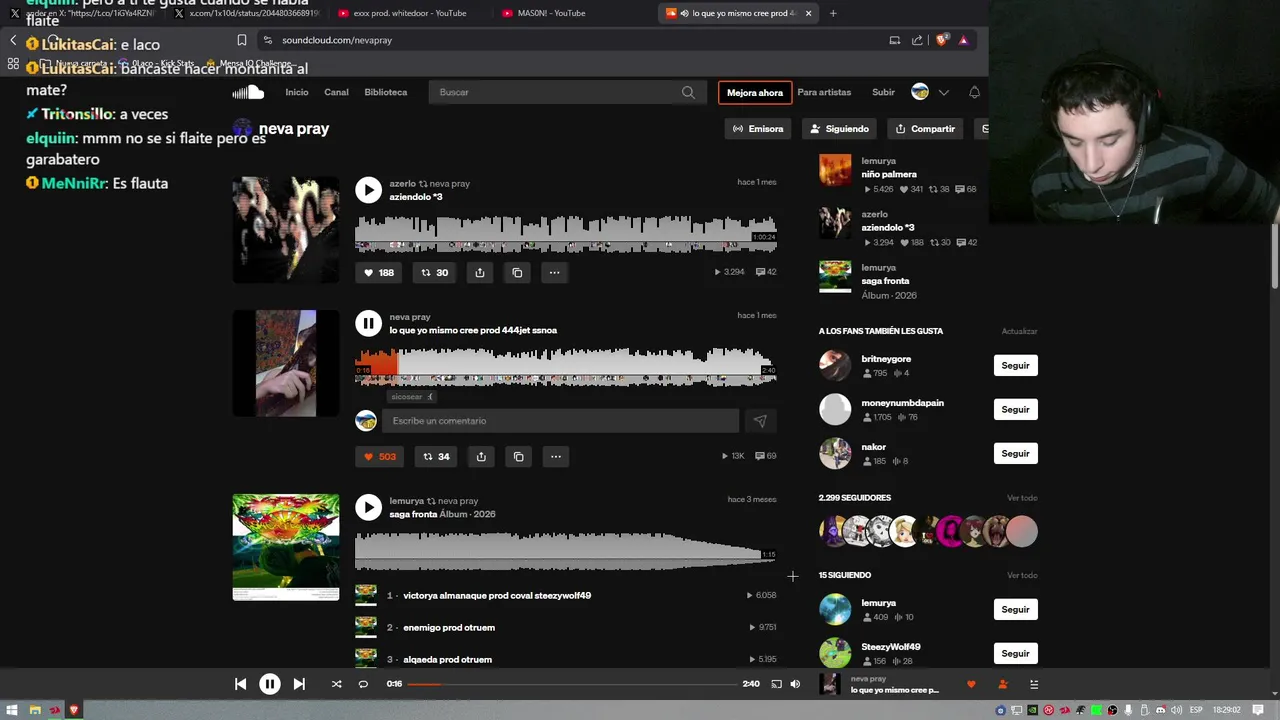
Task: Pause playback in the bottom player bar
Action: (270, 684)
